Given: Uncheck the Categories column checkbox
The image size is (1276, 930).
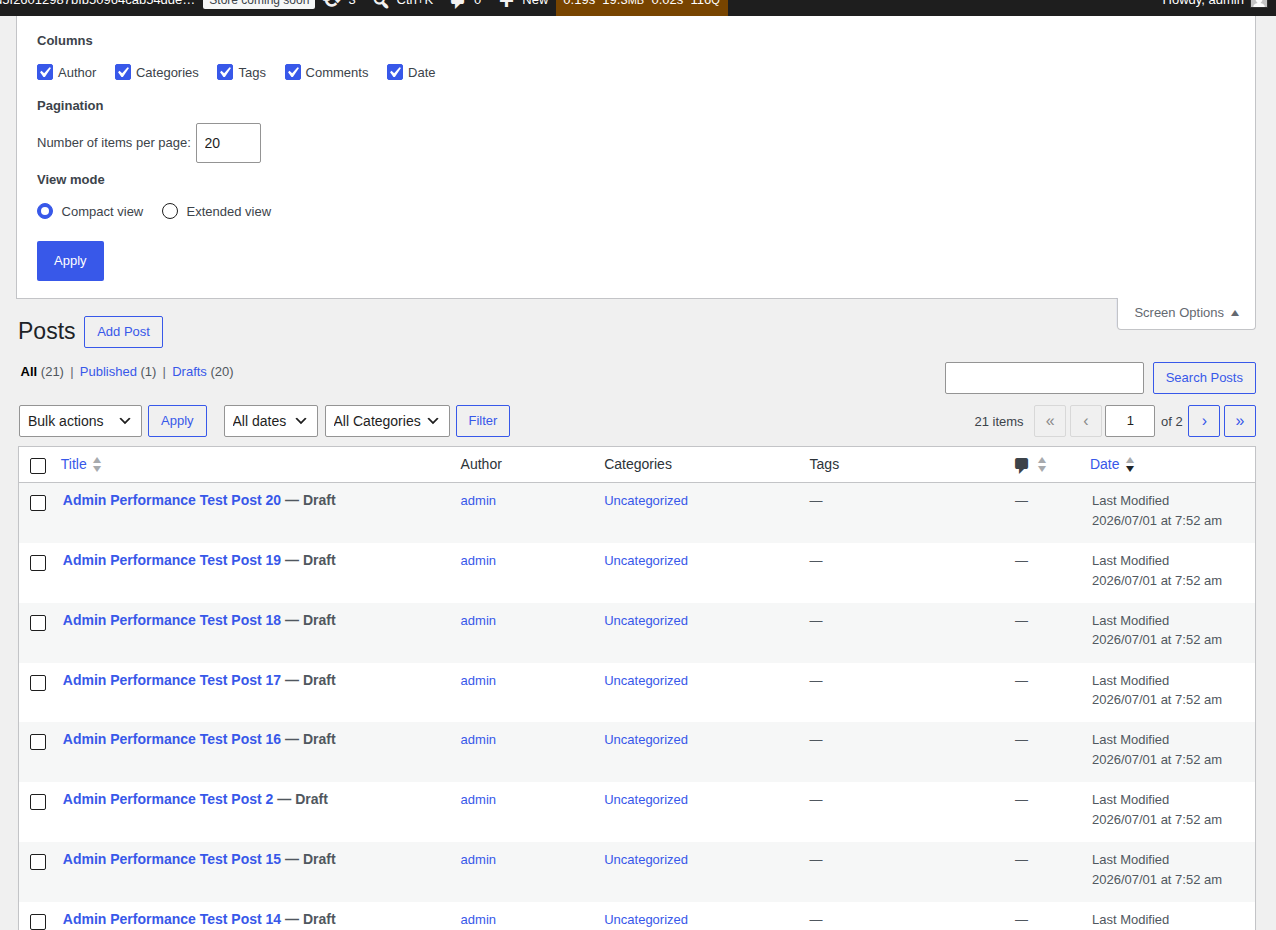Looking at the screenshot, I should [x=123, y=72].
